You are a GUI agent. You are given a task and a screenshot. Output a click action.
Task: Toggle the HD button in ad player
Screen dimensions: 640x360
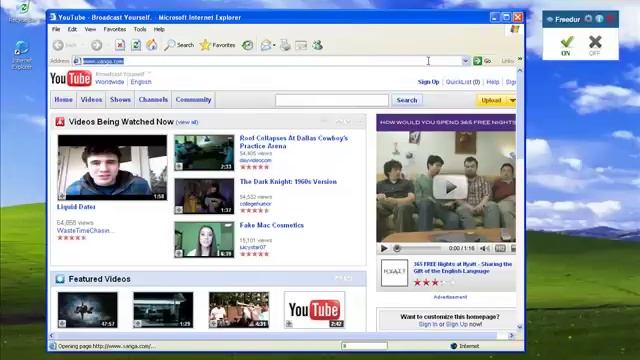tap(500, 248)
